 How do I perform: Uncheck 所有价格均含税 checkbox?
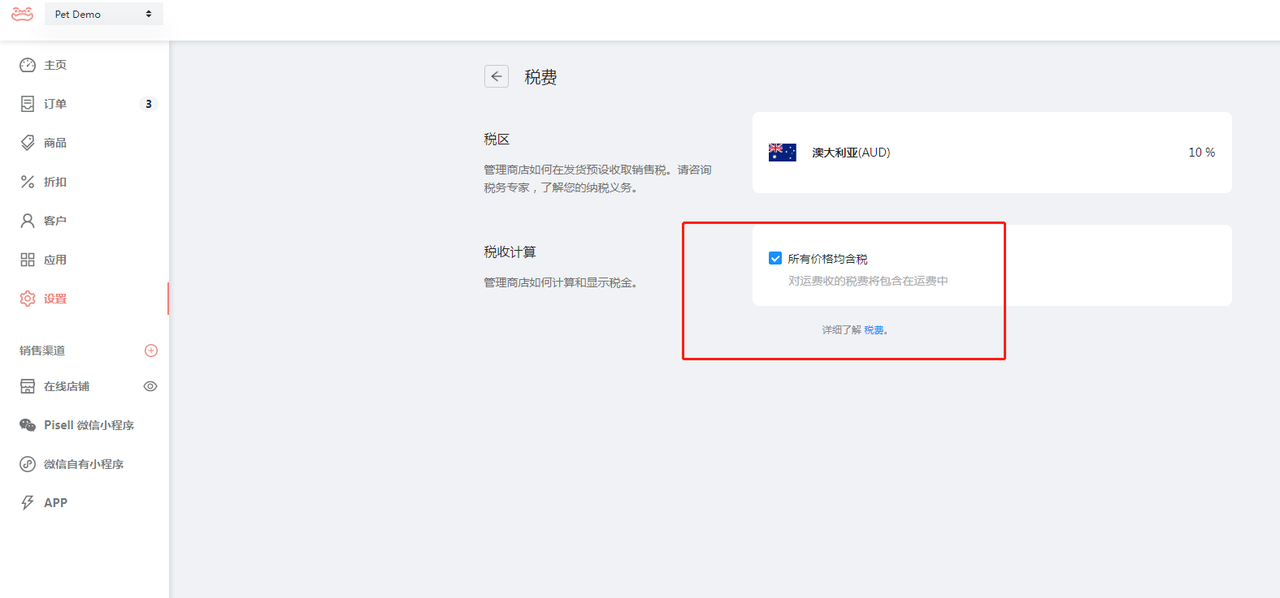[775, 258]
